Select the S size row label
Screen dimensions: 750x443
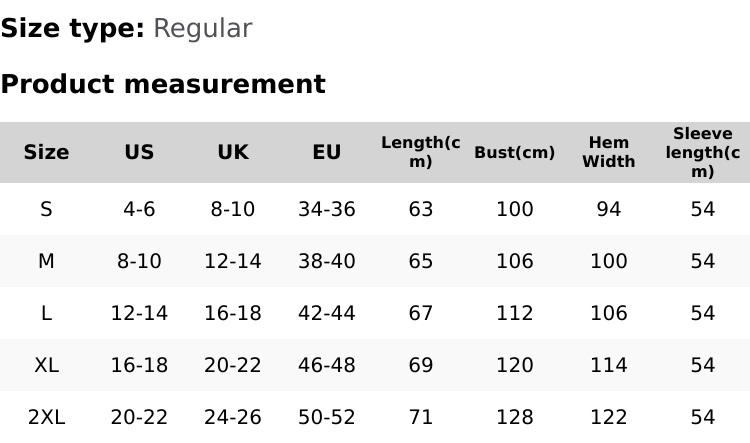click(x=46, y=209)
